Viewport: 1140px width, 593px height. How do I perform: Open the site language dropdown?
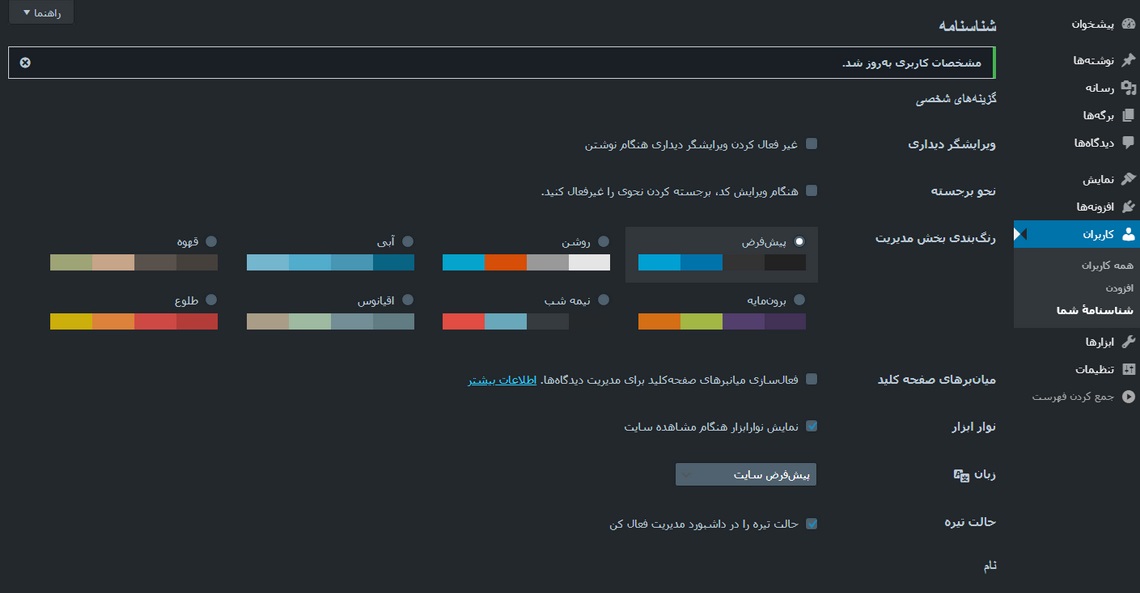(746, 475)
